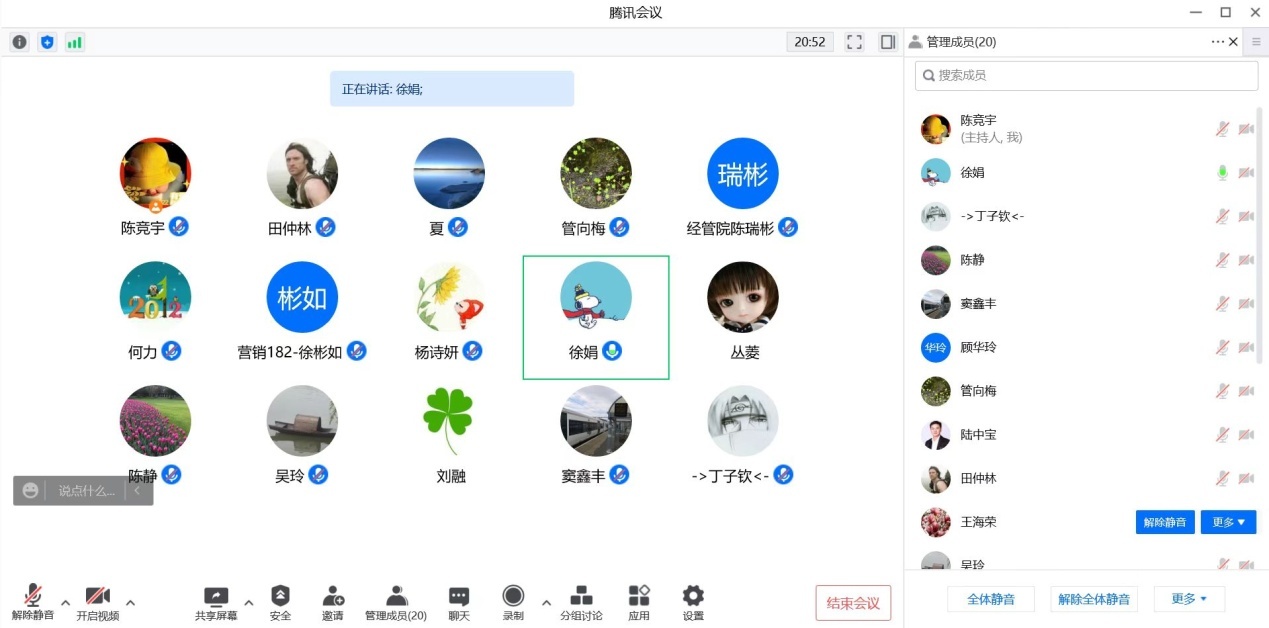The width and height of the screenshot is (1269, 628).
Task: Open Manage Members (管理成员) toolbar item
Action: pos(396,603)
